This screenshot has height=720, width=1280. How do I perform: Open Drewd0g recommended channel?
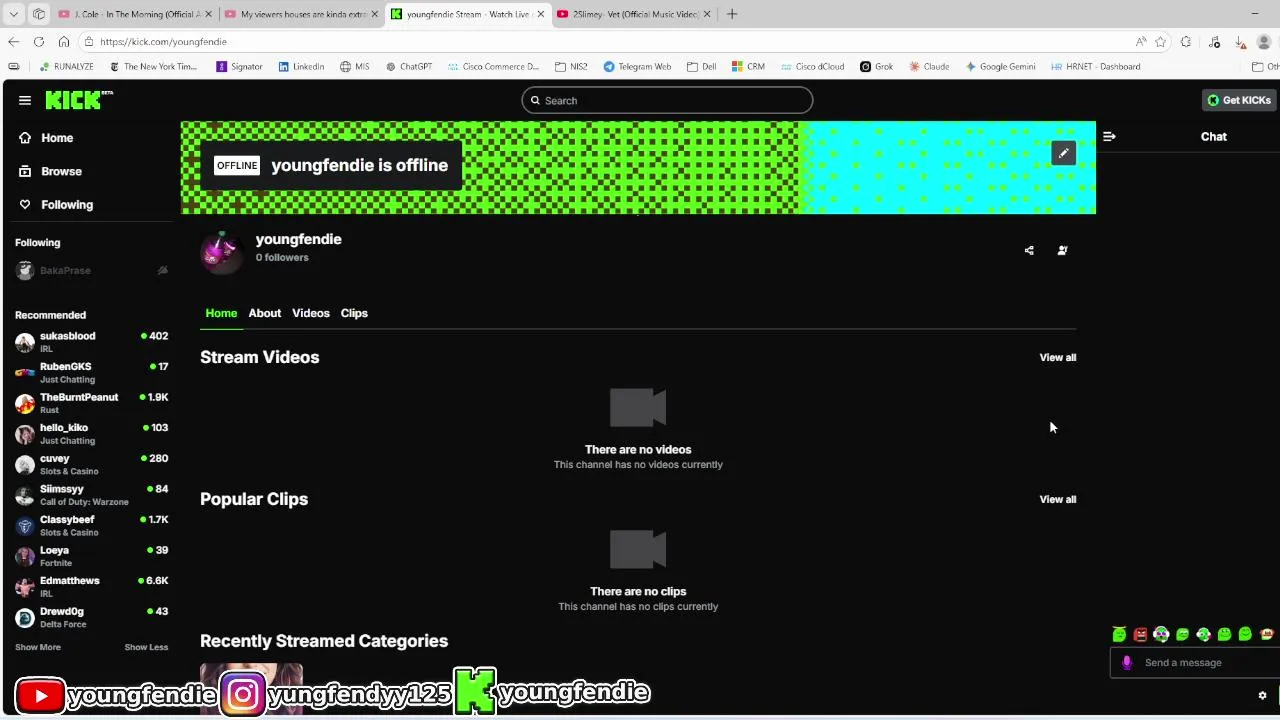[x=91, y=618]
